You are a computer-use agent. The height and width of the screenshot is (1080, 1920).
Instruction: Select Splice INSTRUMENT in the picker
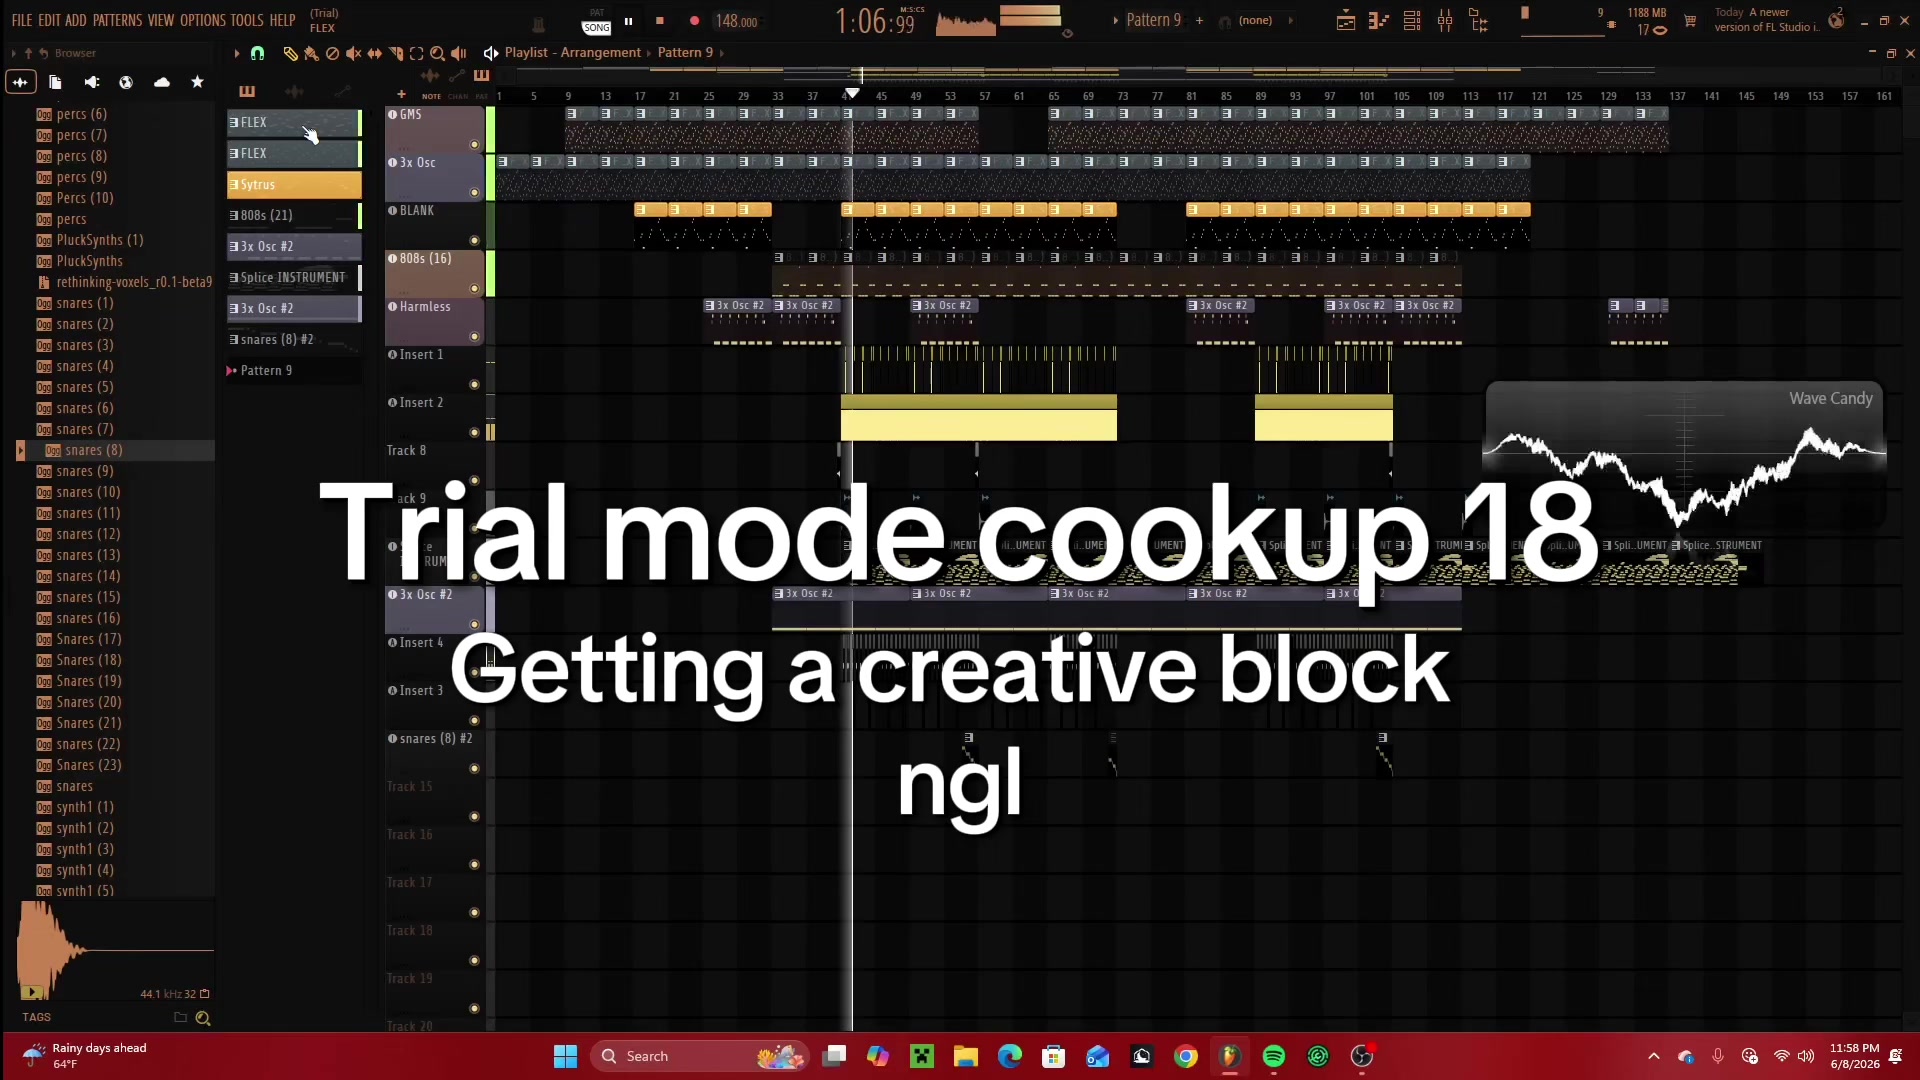click(x=294, y=278)
